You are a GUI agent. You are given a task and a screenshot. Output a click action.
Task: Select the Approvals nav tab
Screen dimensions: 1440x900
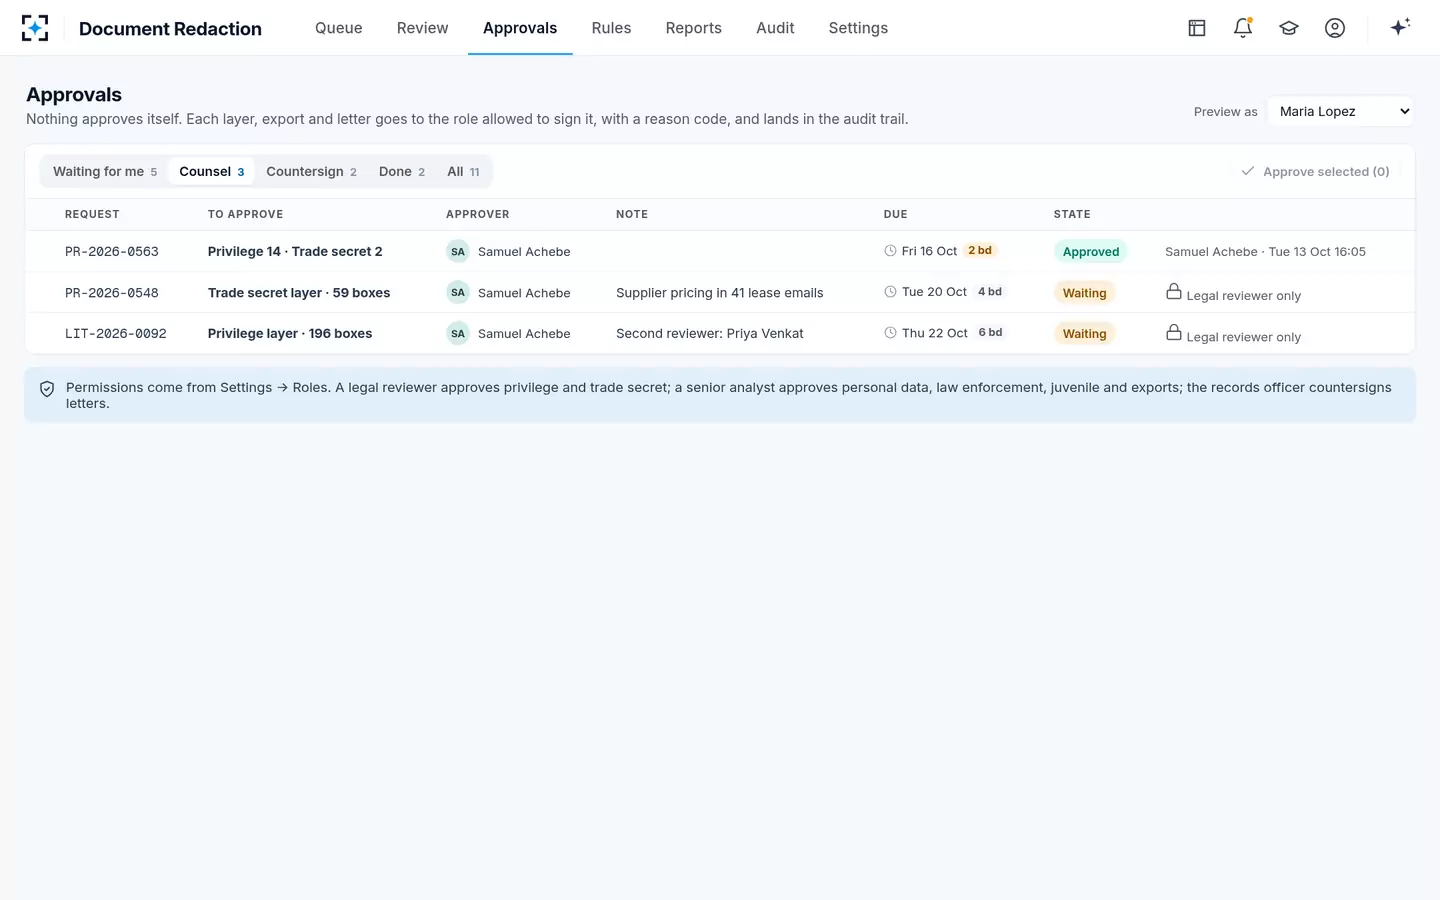(520, 28)
